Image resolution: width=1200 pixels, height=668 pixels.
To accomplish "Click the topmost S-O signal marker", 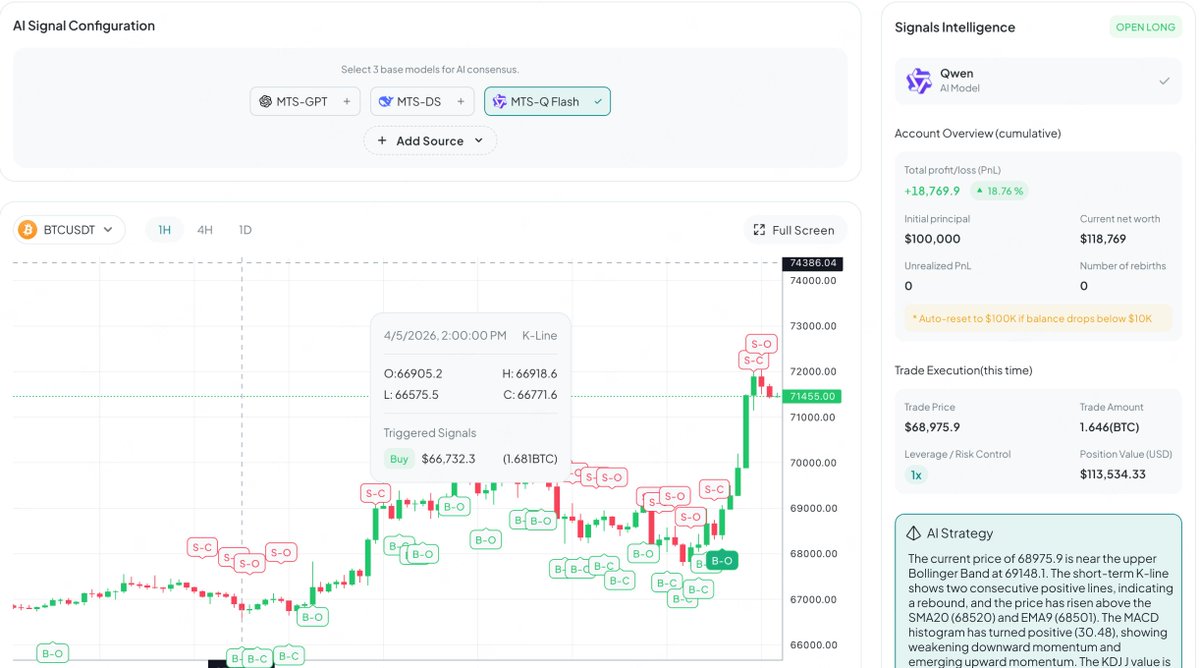I will [x=761, y=344].
